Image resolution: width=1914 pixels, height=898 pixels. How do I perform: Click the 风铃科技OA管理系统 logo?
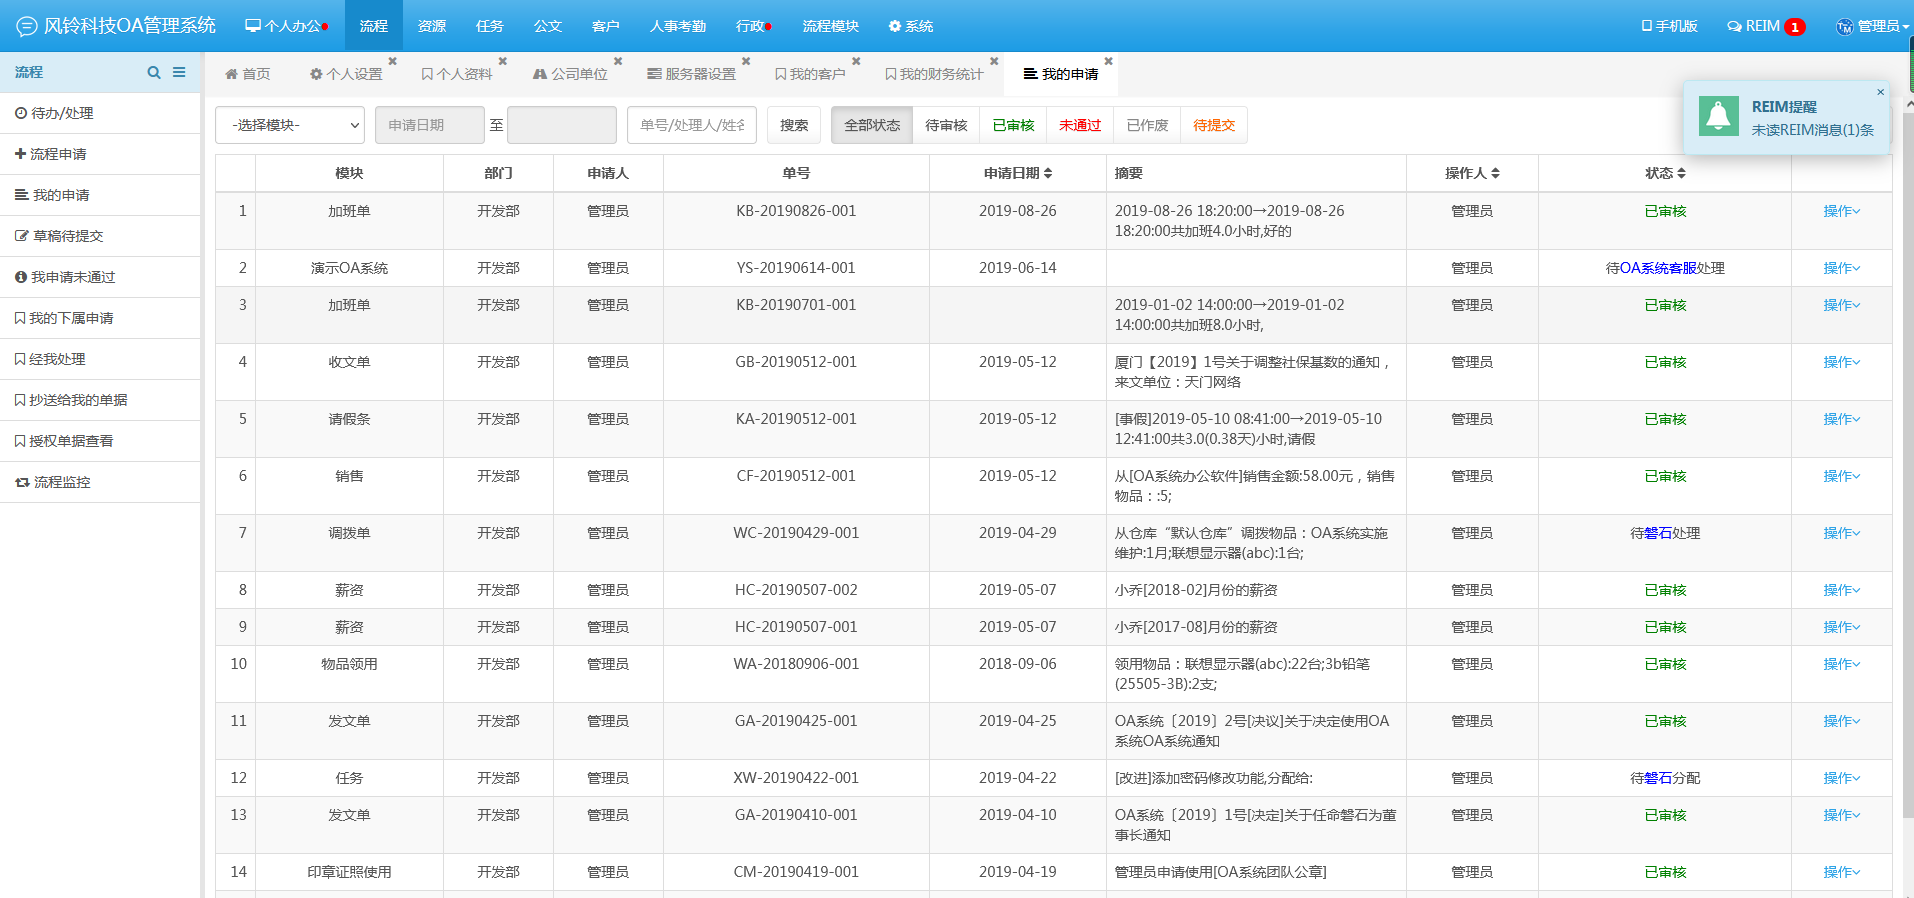[x=116, y=25]
